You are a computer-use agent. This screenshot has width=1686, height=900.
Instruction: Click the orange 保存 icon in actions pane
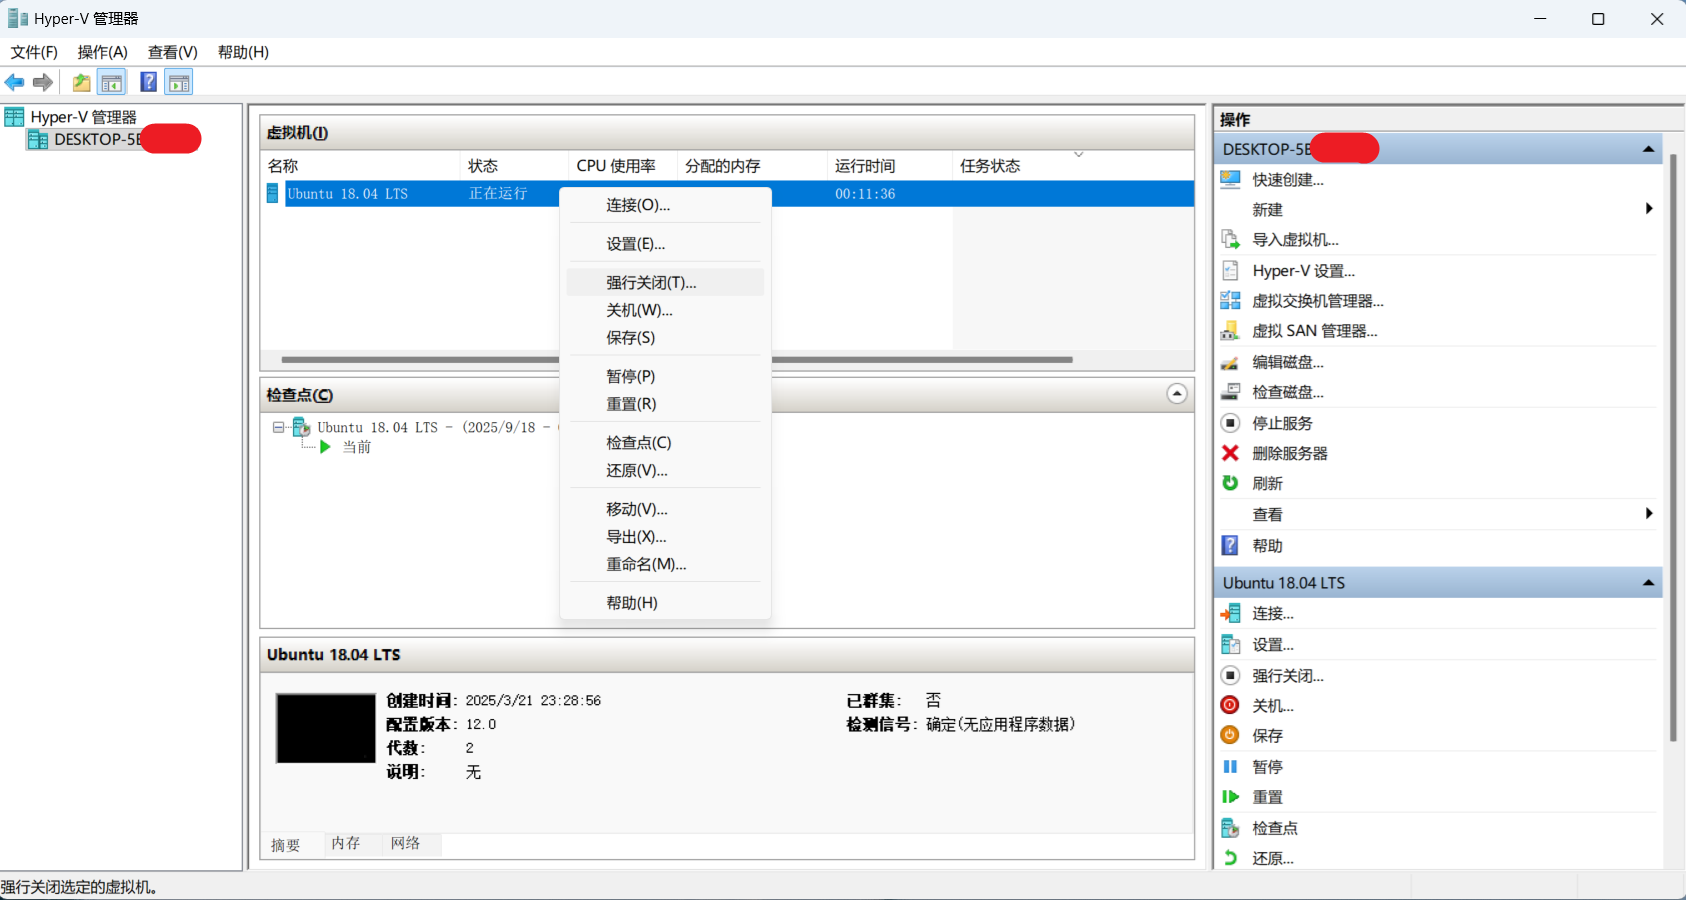(1230, 735)
